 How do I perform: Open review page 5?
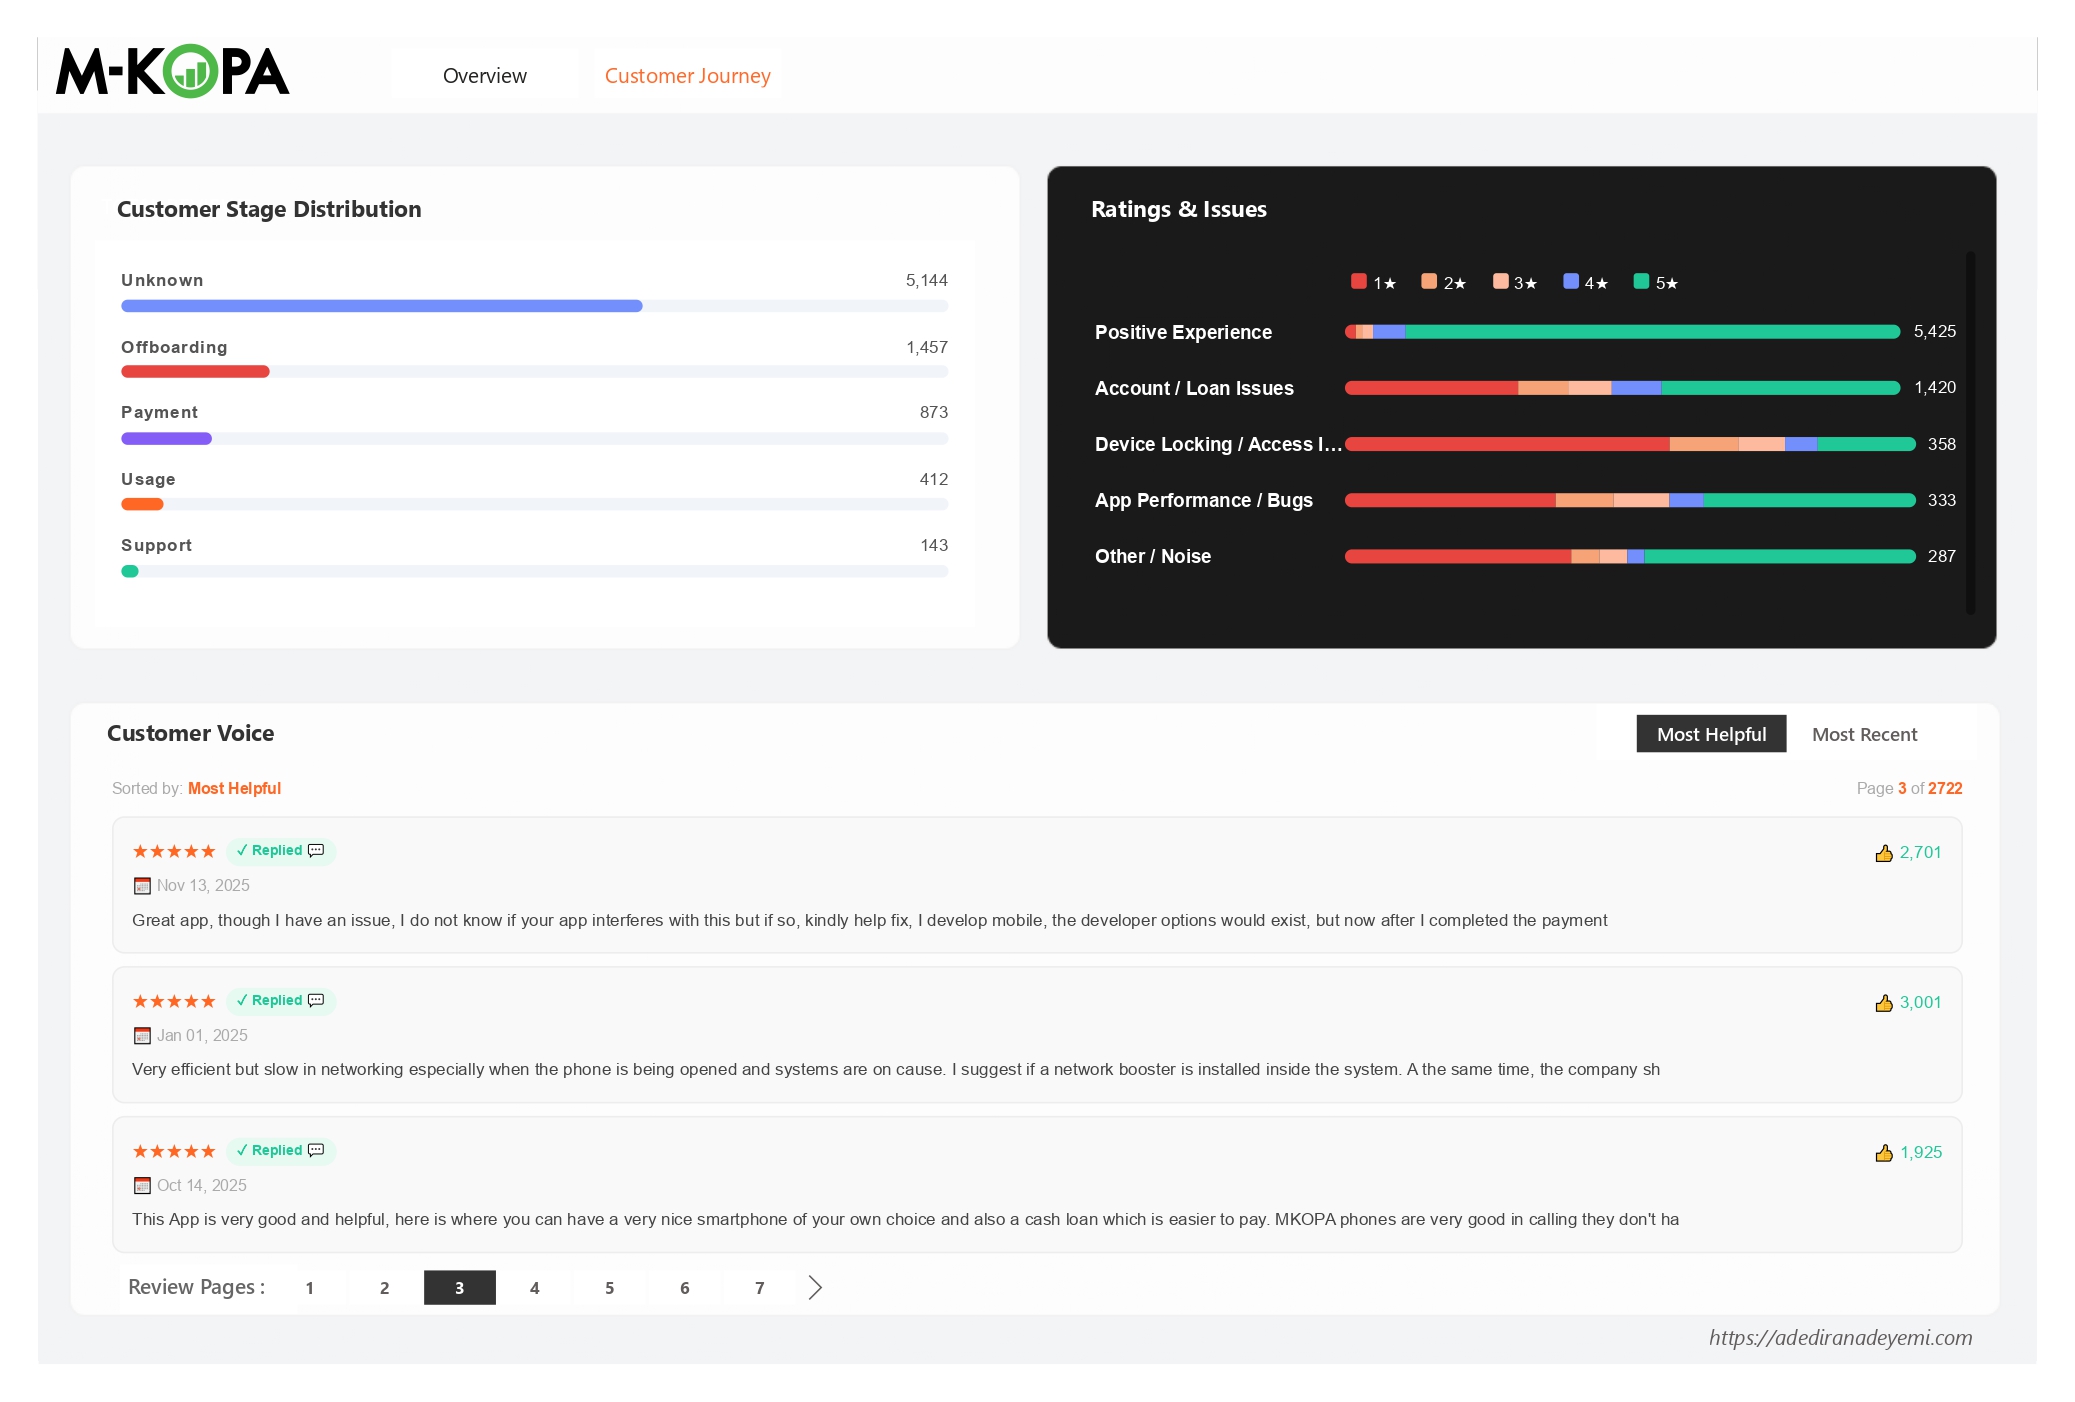(609, 1287)
